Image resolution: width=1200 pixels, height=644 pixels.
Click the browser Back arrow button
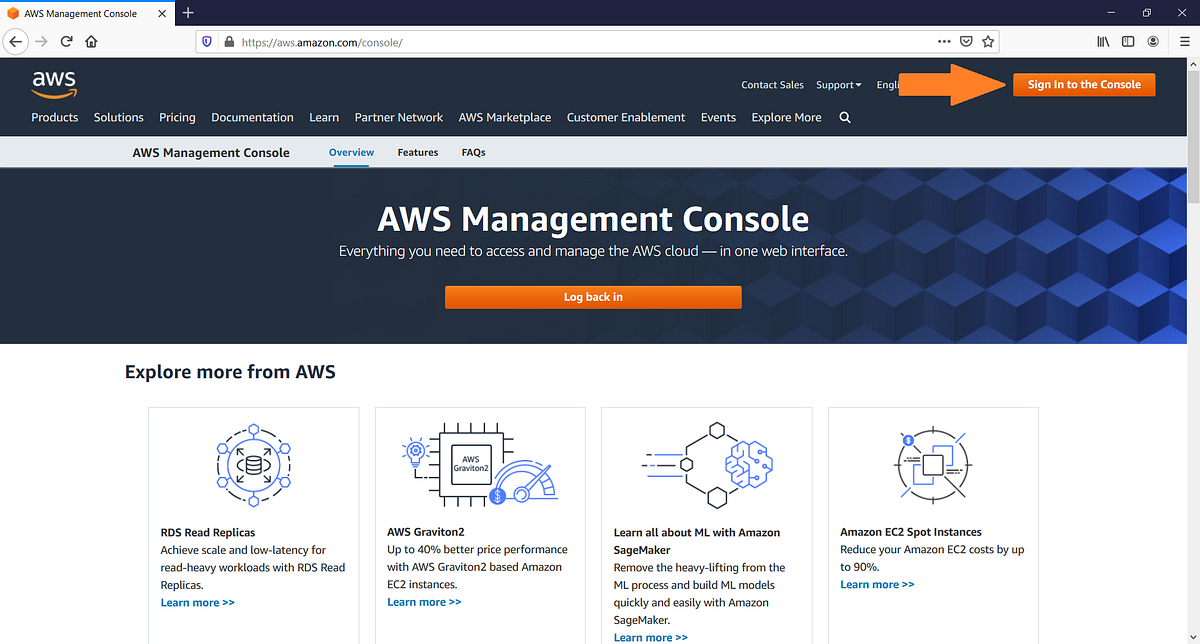coord(16,42)
